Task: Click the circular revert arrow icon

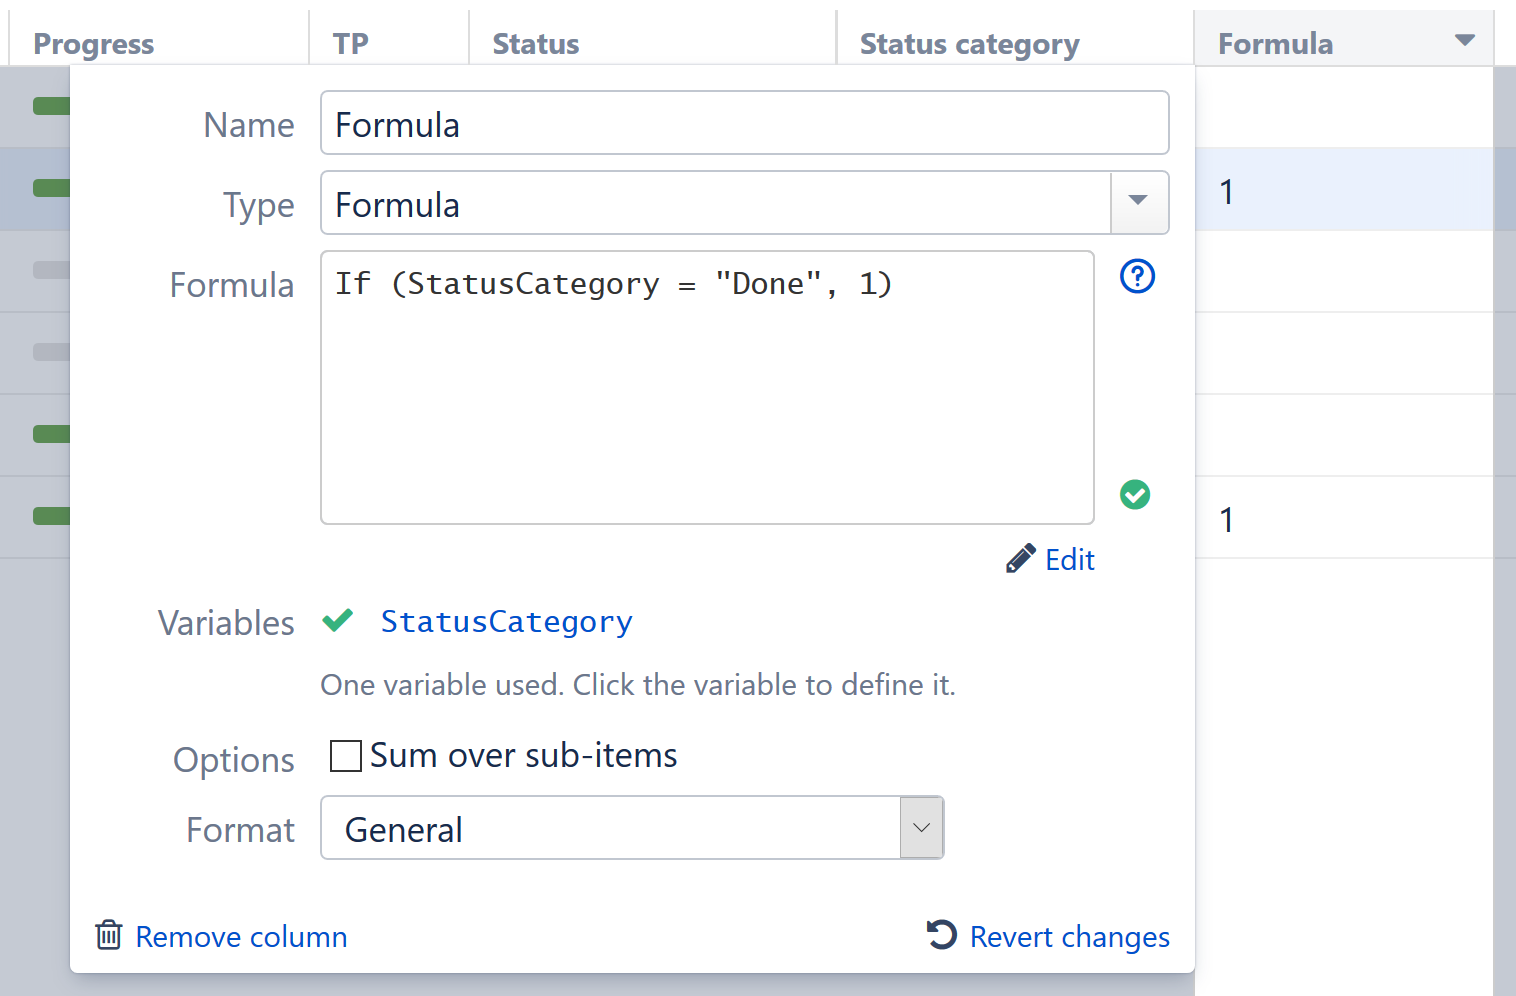Action: (940, 936)
